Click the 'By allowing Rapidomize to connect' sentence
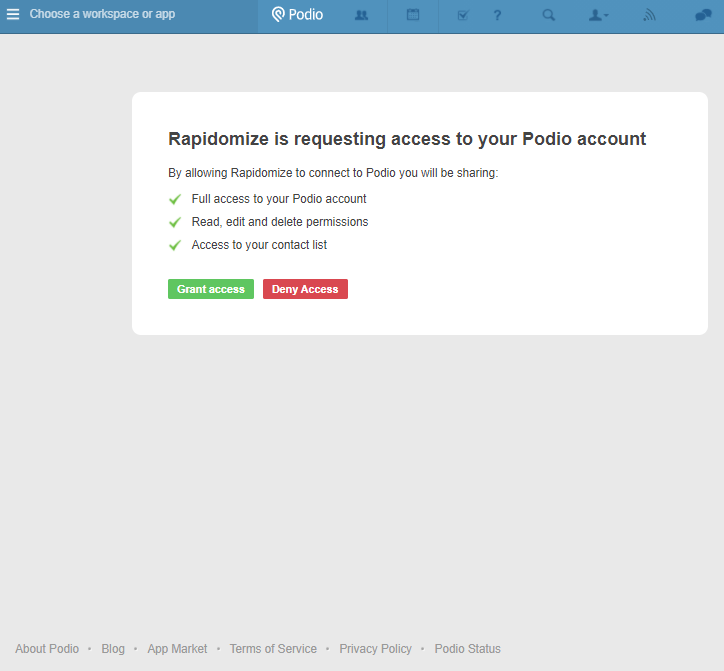 pyautogui.click(x=333, y=173)
